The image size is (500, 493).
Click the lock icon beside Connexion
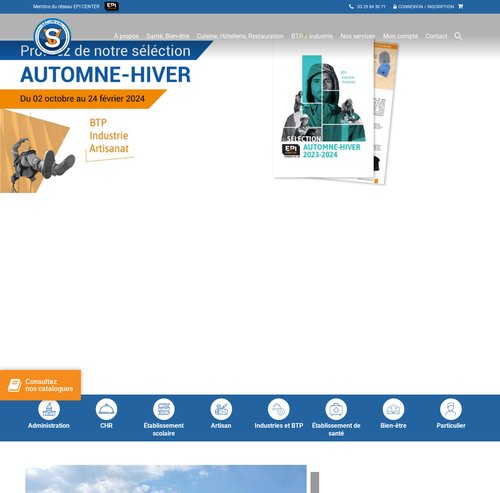coord(395,6)
